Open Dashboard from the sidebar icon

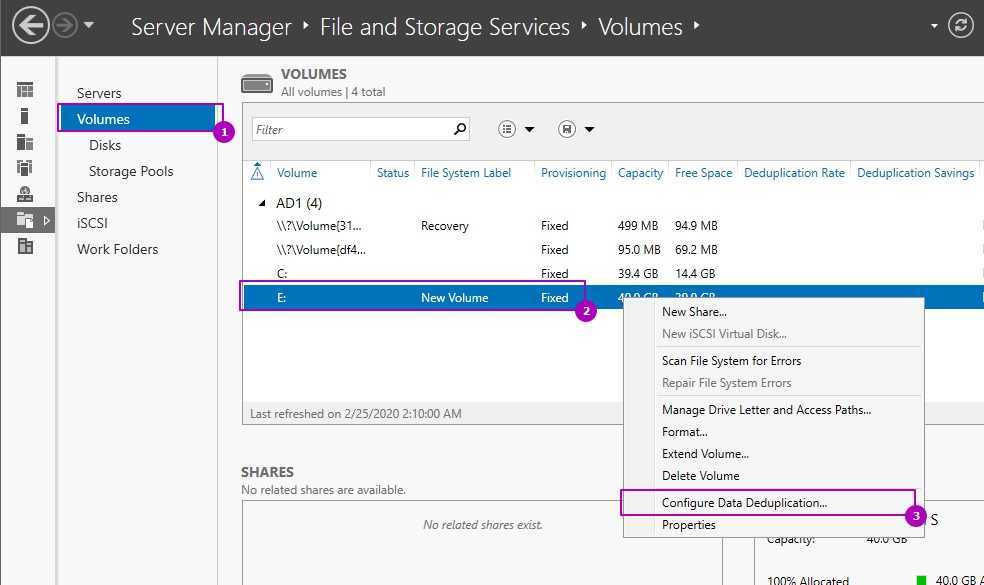click(x=25, y=90)
